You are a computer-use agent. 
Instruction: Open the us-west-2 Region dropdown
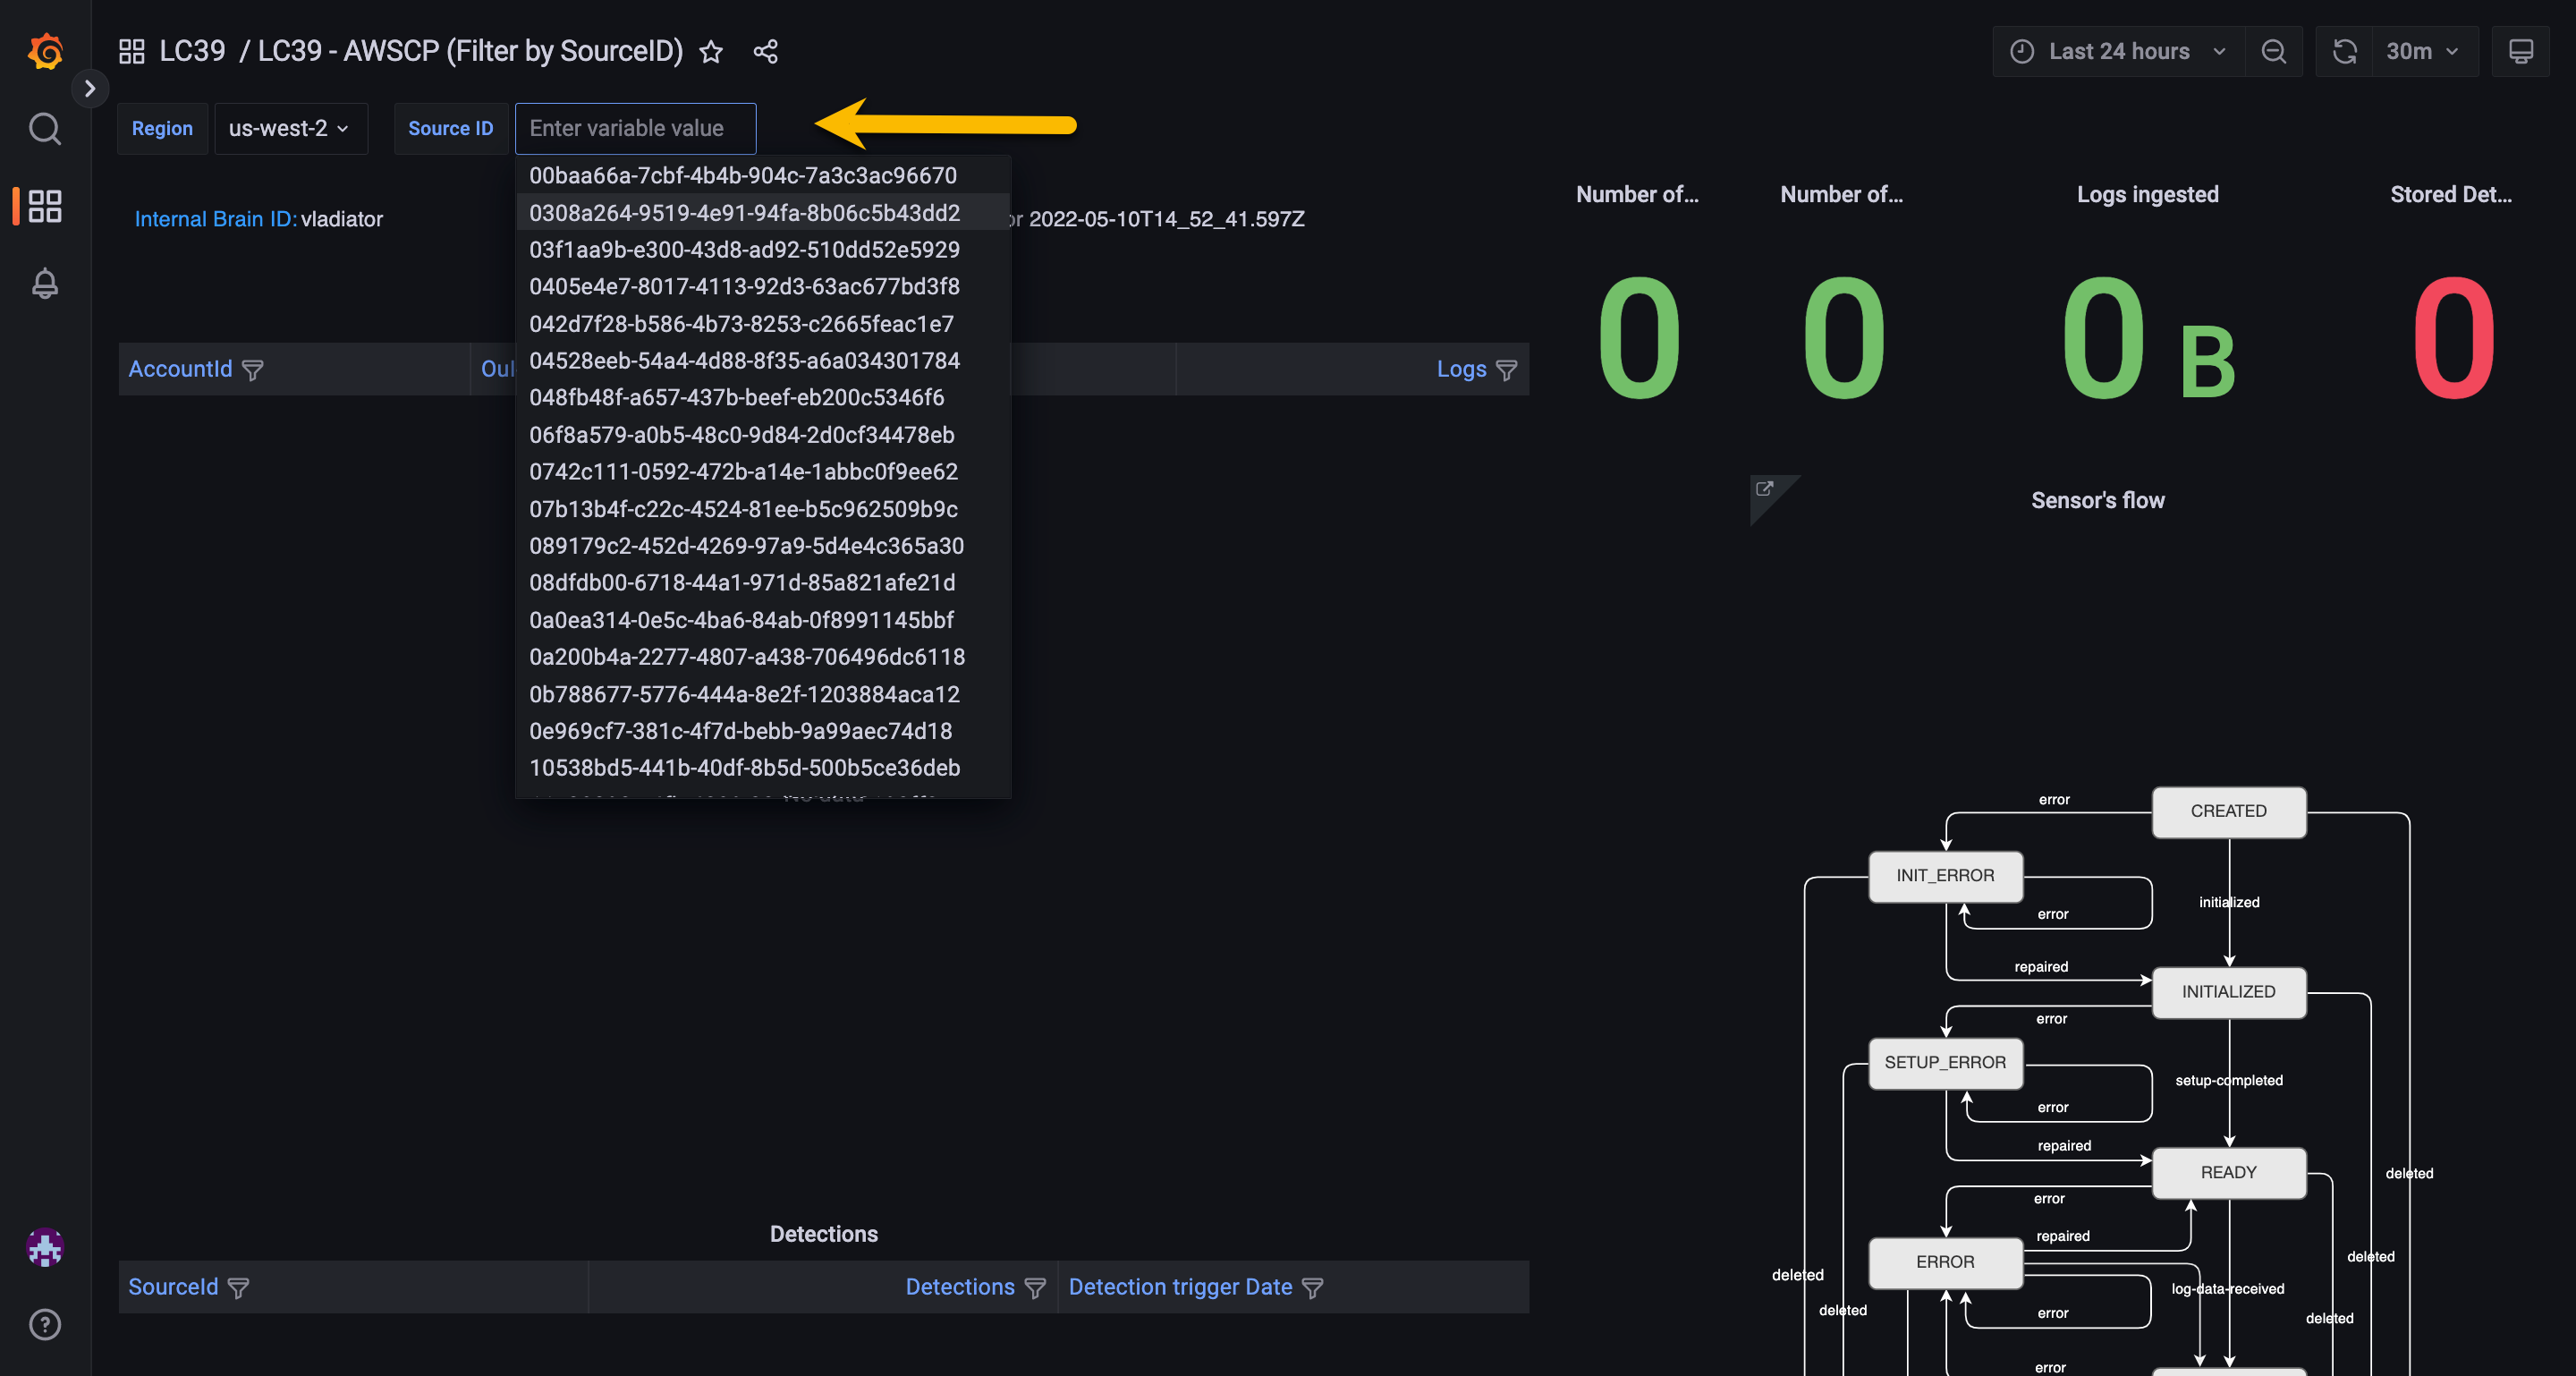pos(289,128)
